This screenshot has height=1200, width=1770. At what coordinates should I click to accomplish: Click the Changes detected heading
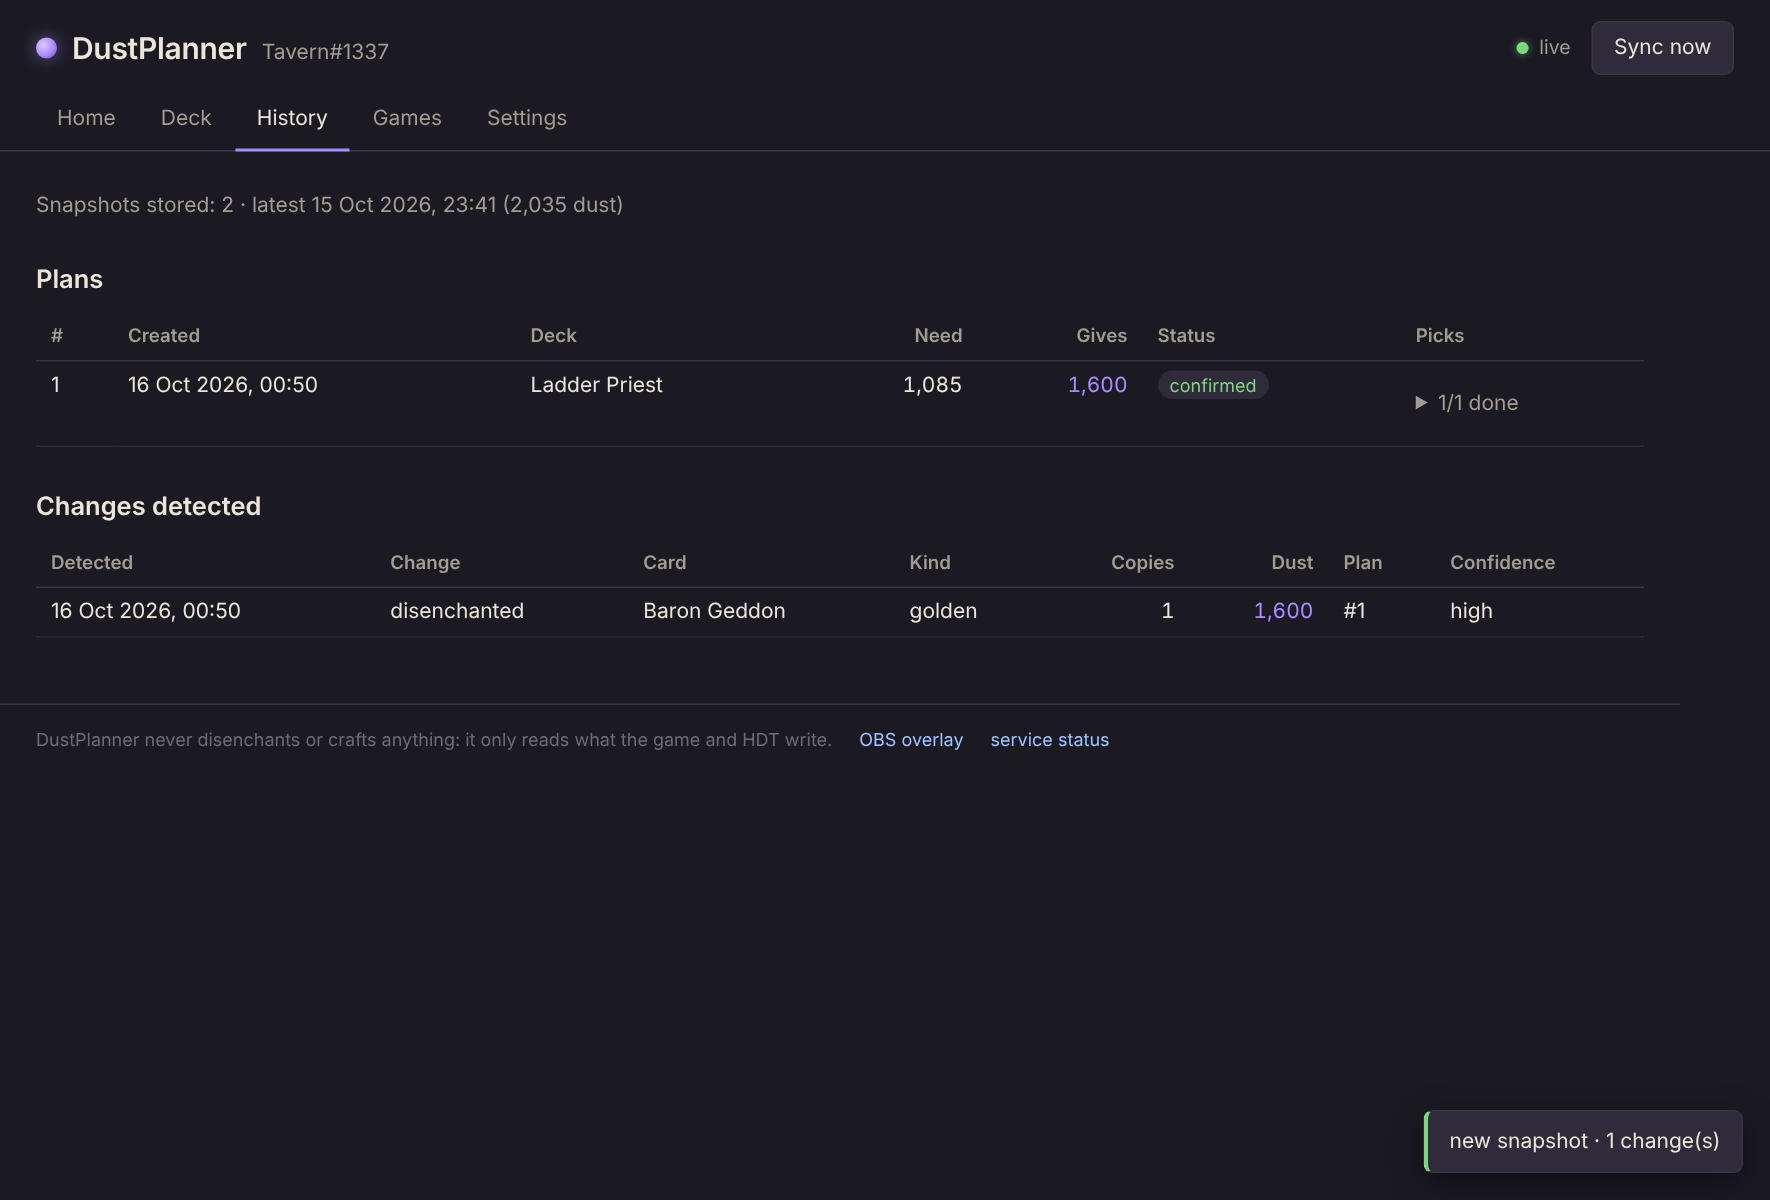coord(148,506)
